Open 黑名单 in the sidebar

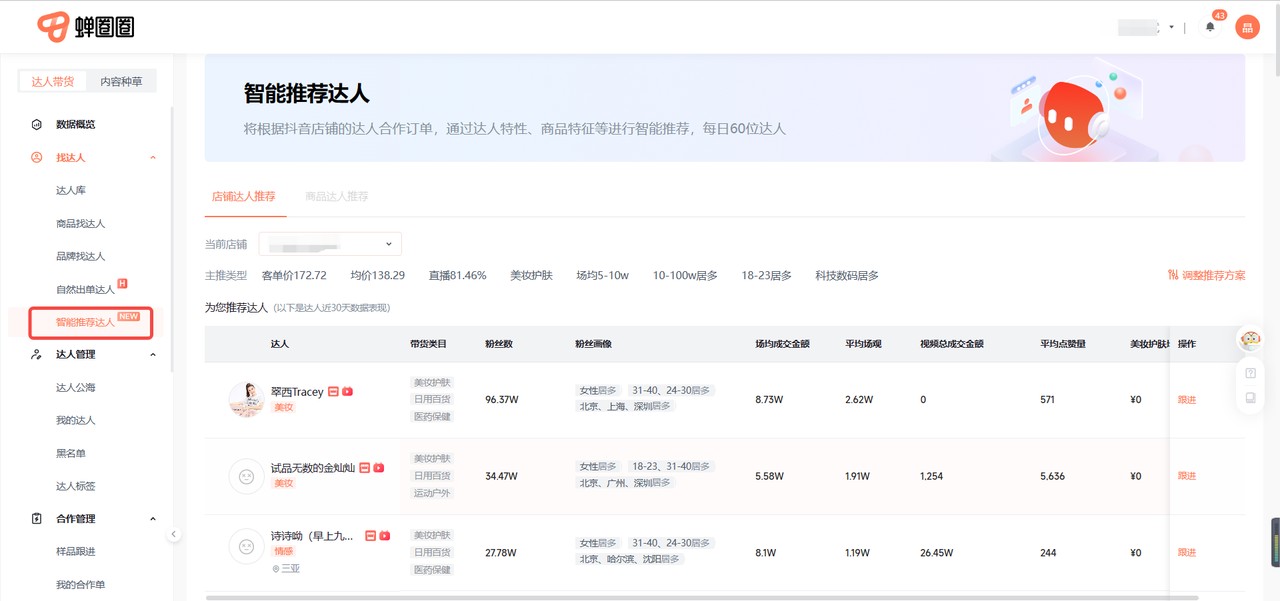coord(71,453)
